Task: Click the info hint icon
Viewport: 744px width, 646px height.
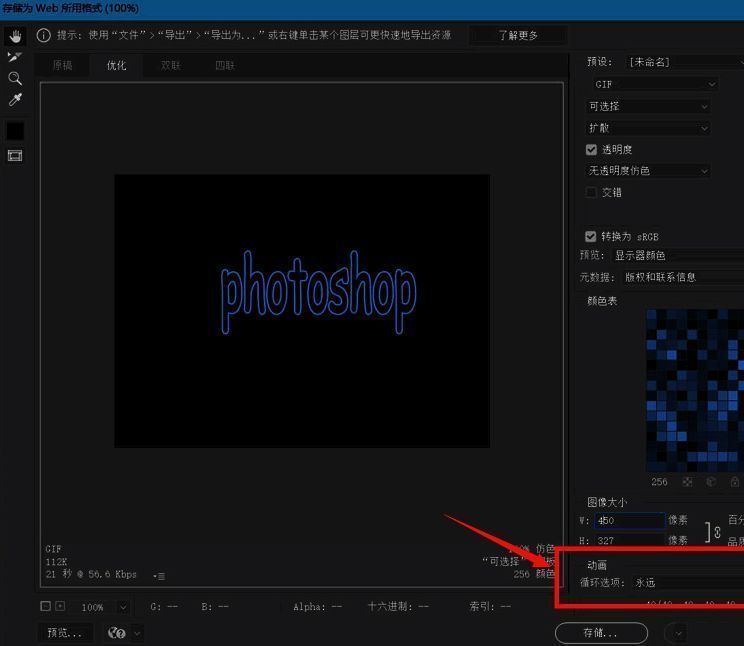Action: (x=44, y=36)
